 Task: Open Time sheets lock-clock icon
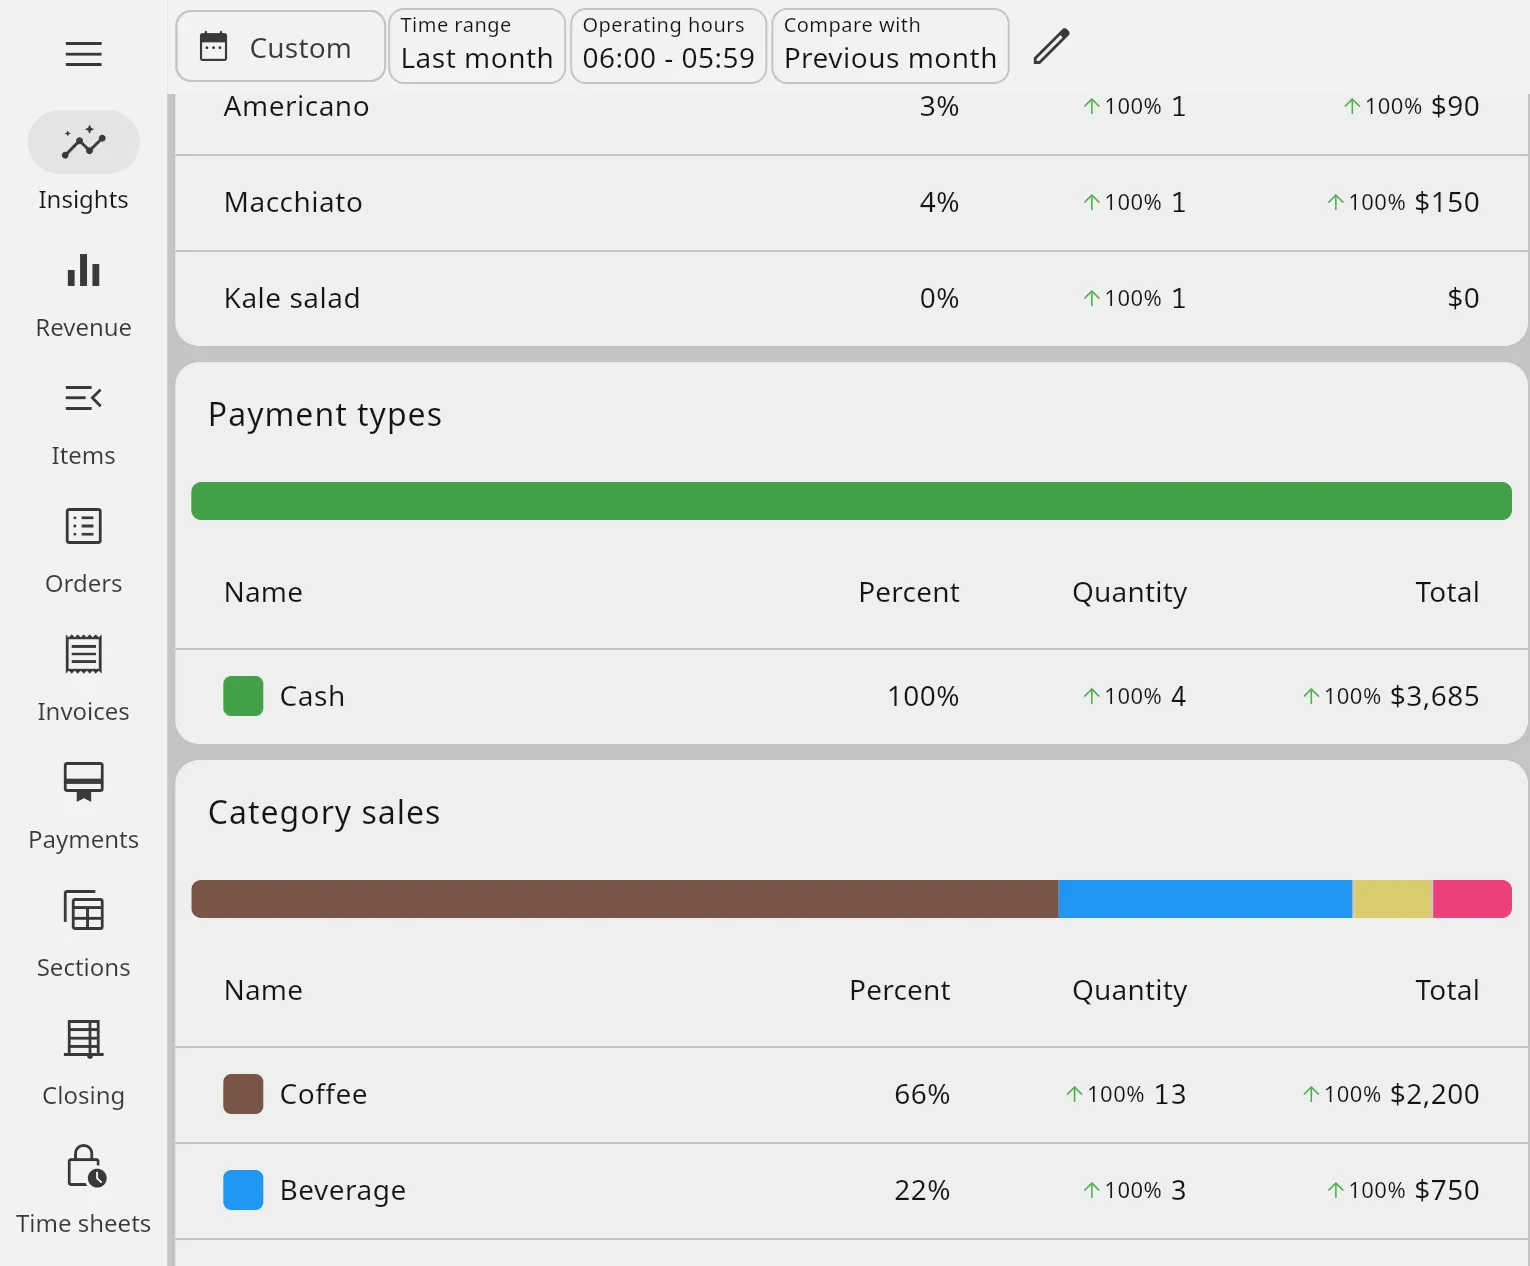84,1167
